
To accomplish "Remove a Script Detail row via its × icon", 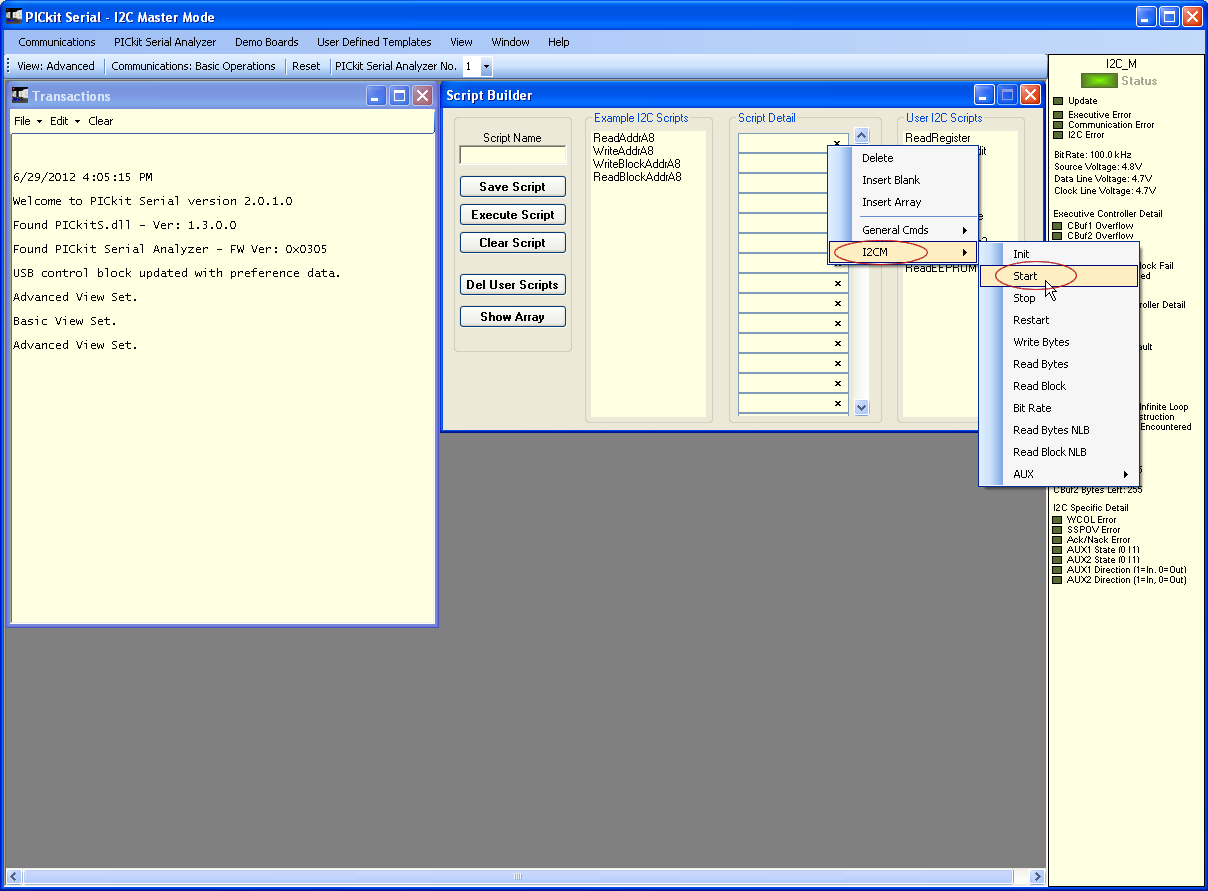I will coord(836,283).
